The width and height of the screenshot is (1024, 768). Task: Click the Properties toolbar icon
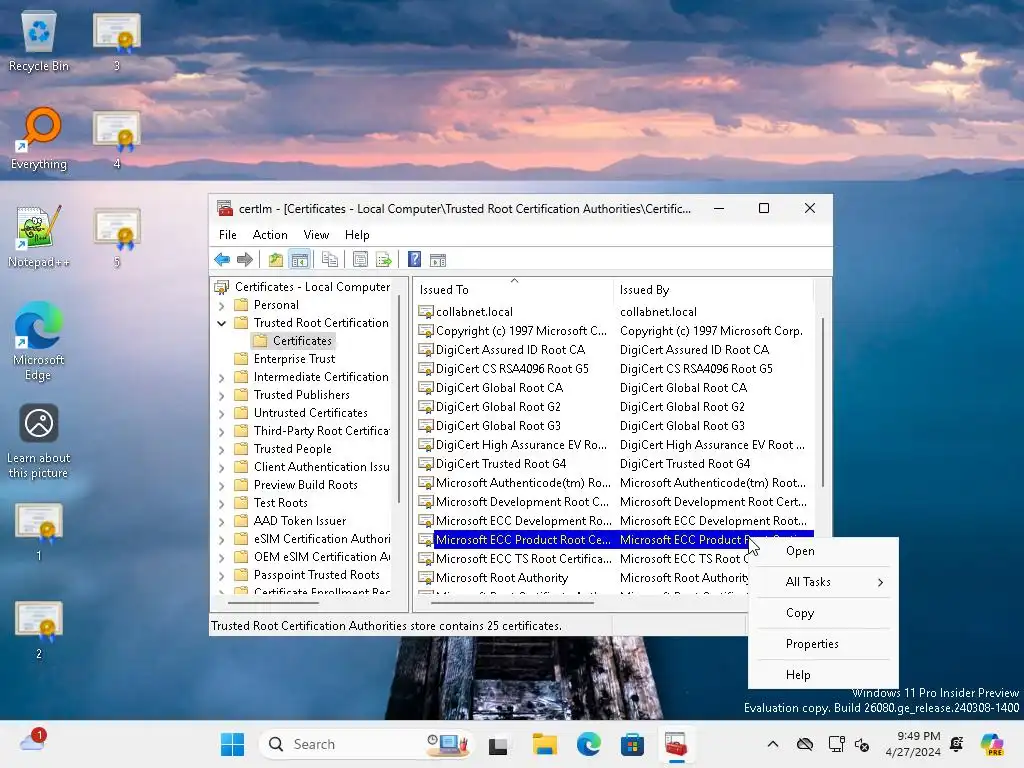pos(360,260)
